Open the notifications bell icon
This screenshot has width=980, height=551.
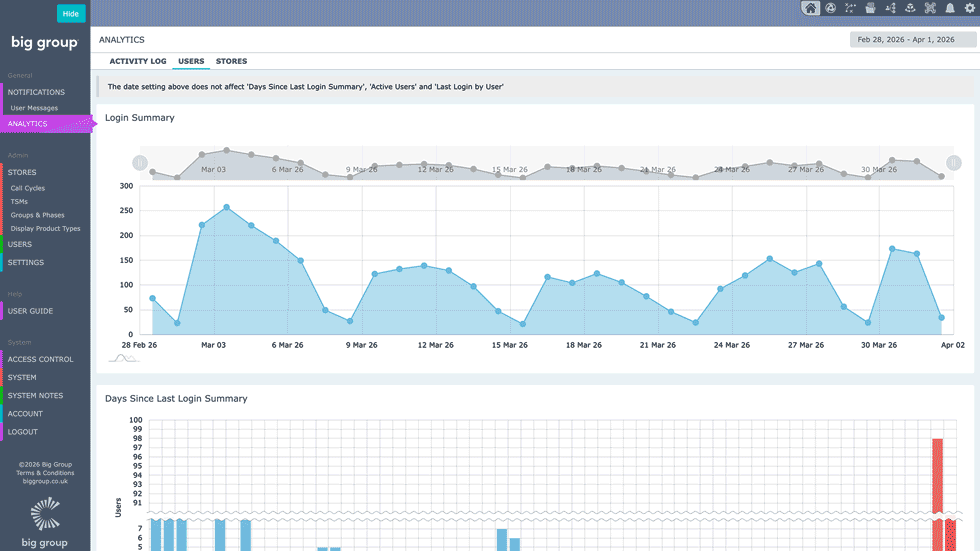950,8
